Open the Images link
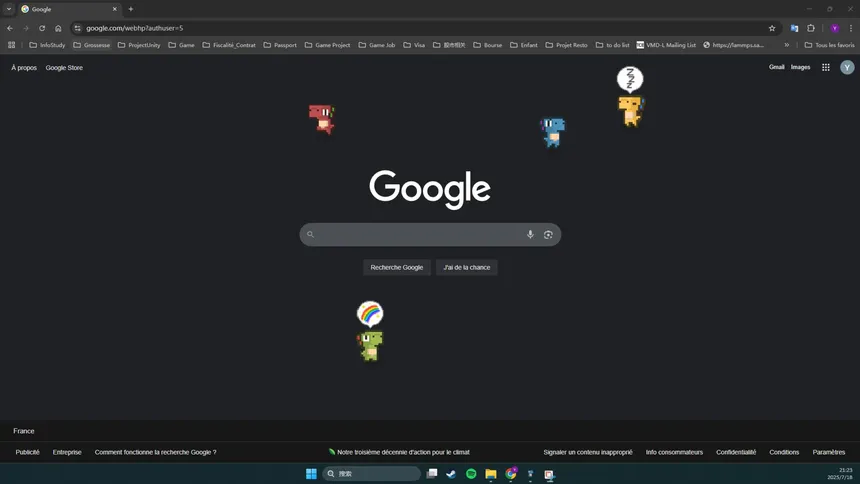This screenshot has width=860, height=484. [x=800, y=67]
